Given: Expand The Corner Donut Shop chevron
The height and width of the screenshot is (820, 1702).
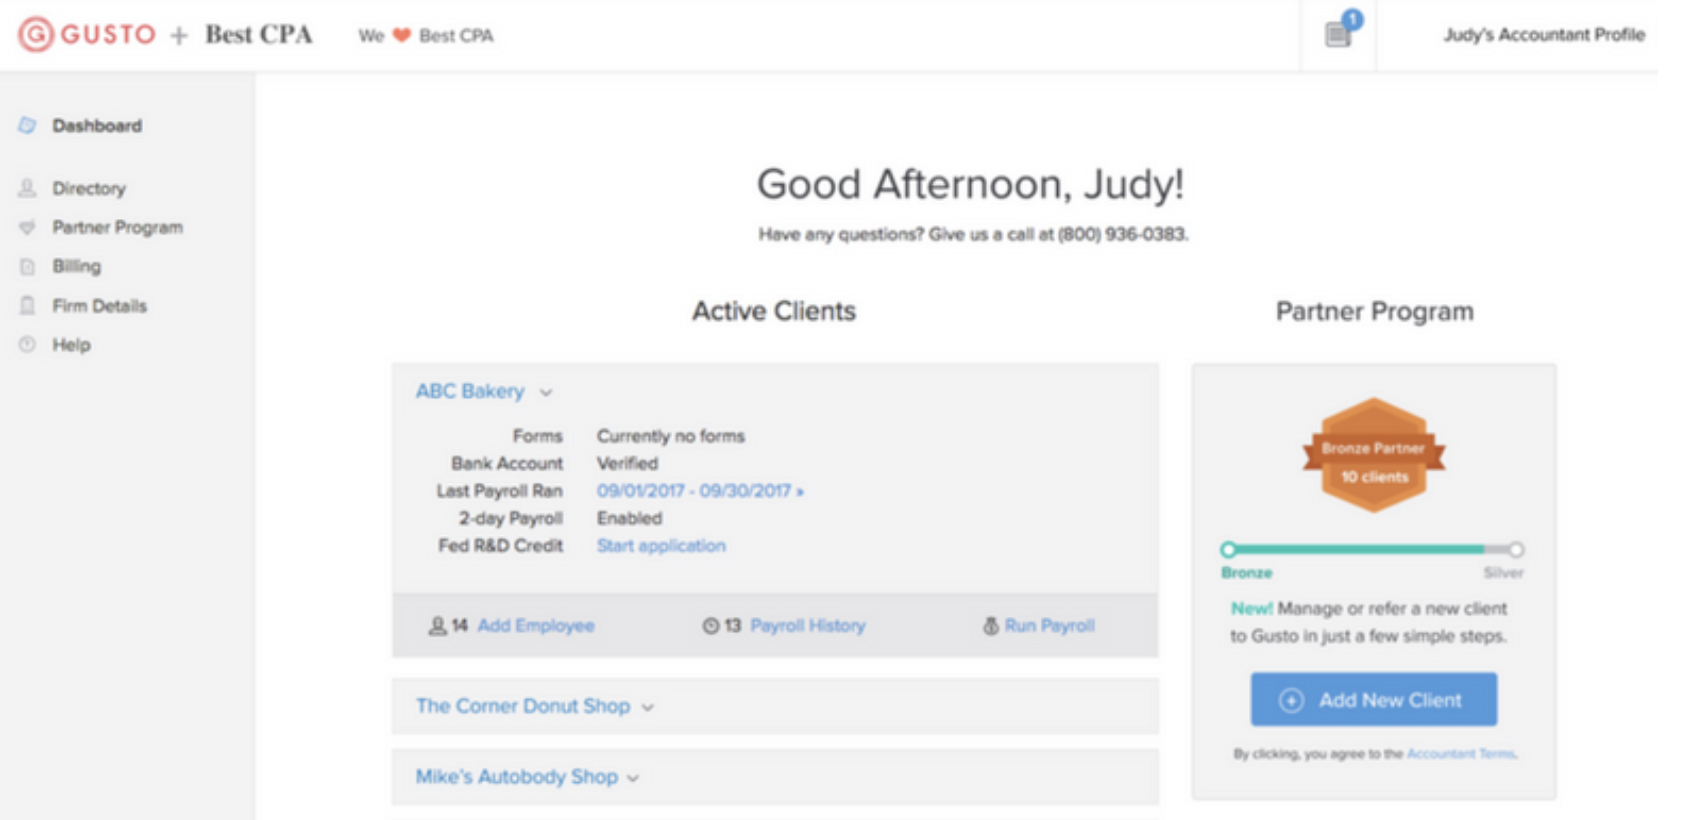Looking at the screenshot, I should tap(648, 708).
